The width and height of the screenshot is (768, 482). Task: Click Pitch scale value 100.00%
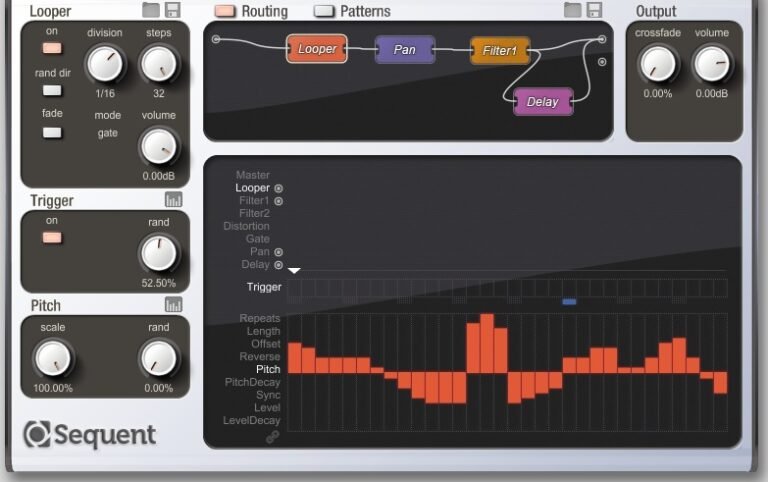pyautogui.click(x=53, y=388)
